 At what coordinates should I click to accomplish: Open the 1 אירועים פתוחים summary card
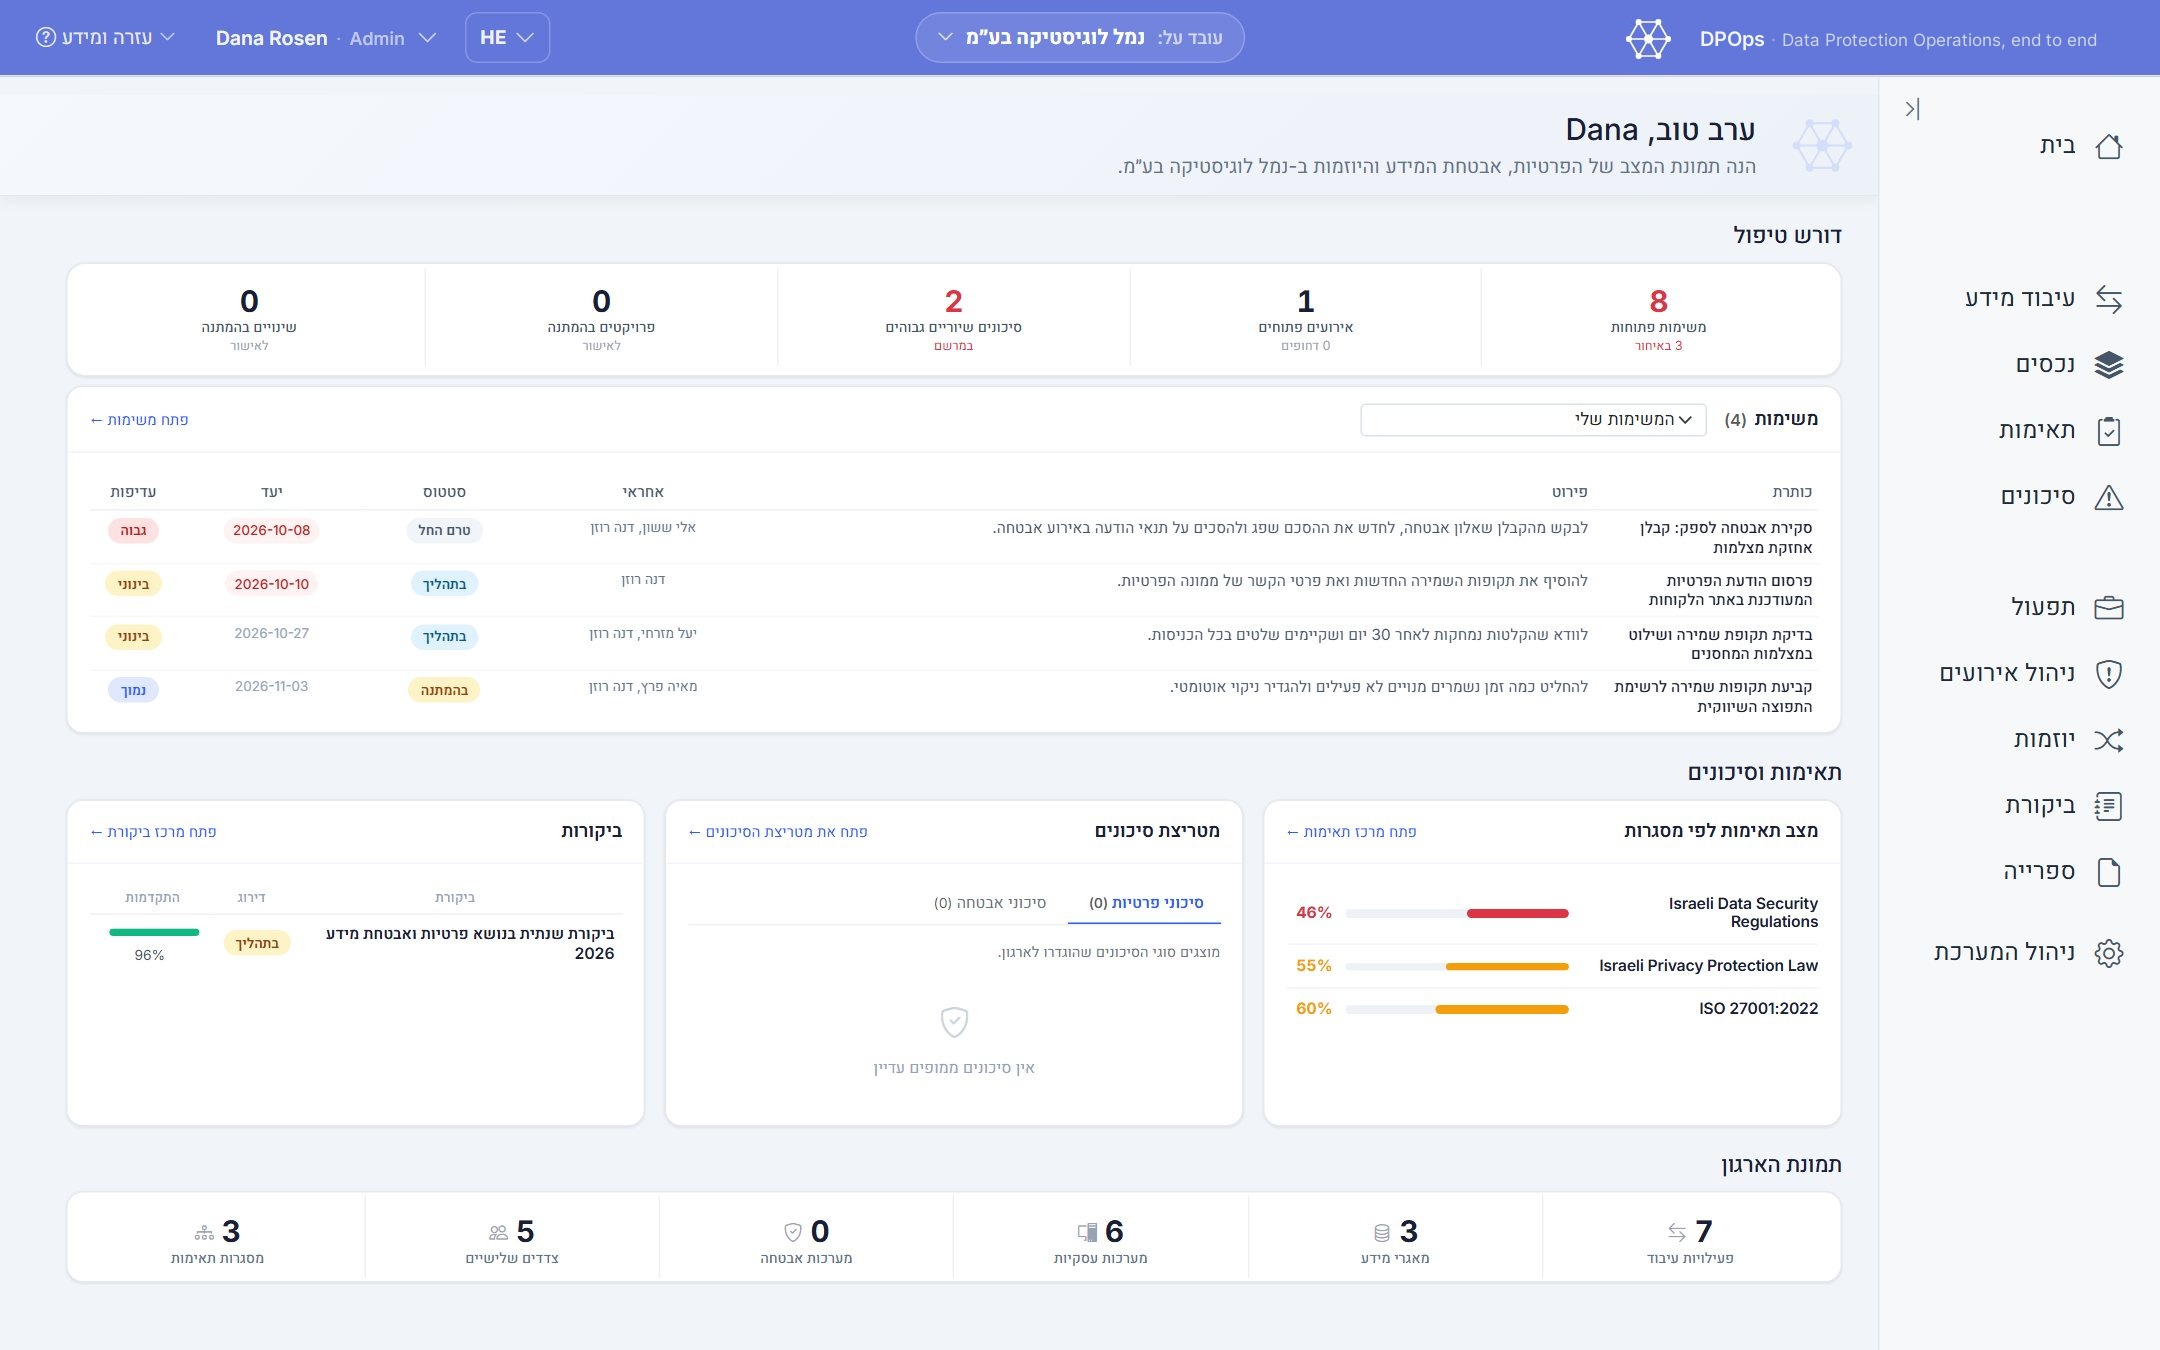coord(1306,320)
